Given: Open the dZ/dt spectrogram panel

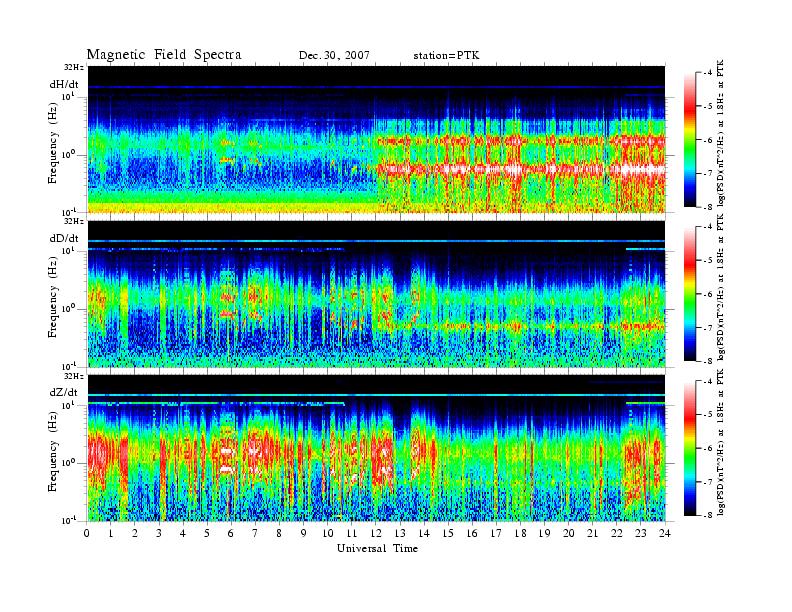Looking at the screenshot, I should (376, 448).
